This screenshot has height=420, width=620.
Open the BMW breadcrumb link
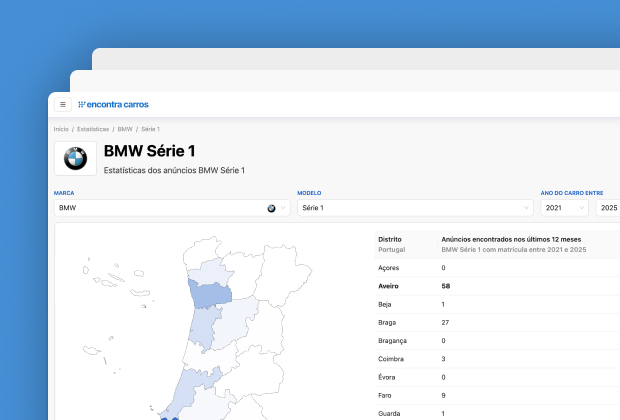coord(125,129)
